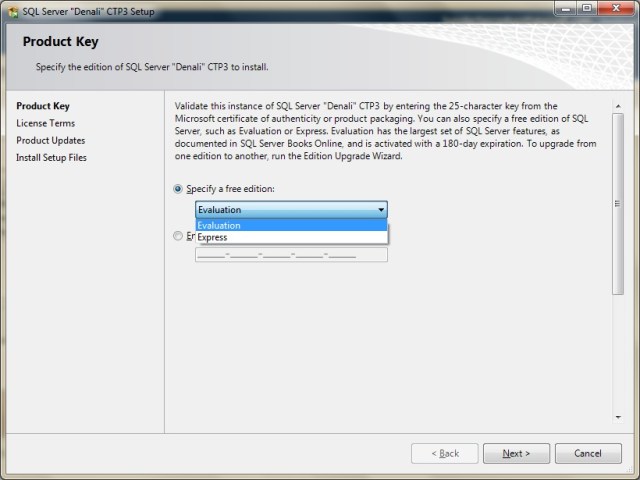Screen dimensions: 640x480
Task: Select the 'Specify a free edition' radio button
Action: 179,188
